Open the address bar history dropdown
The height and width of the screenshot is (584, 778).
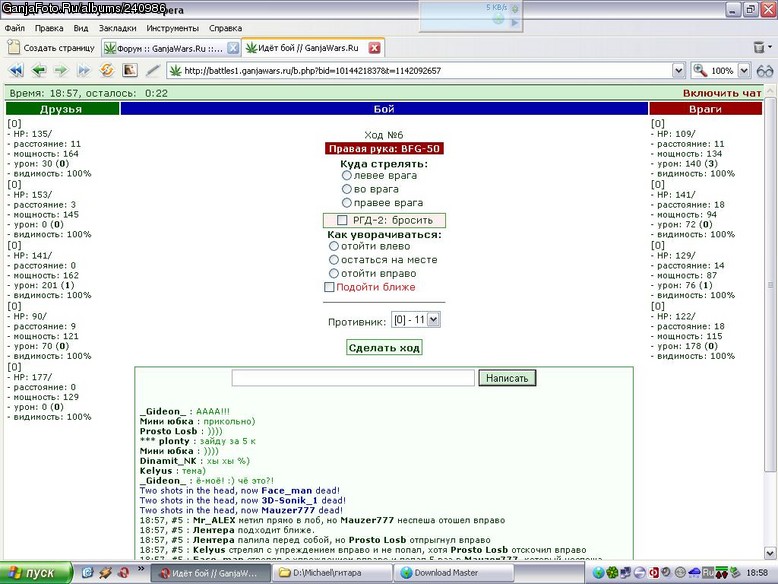[x=679, y=70]
